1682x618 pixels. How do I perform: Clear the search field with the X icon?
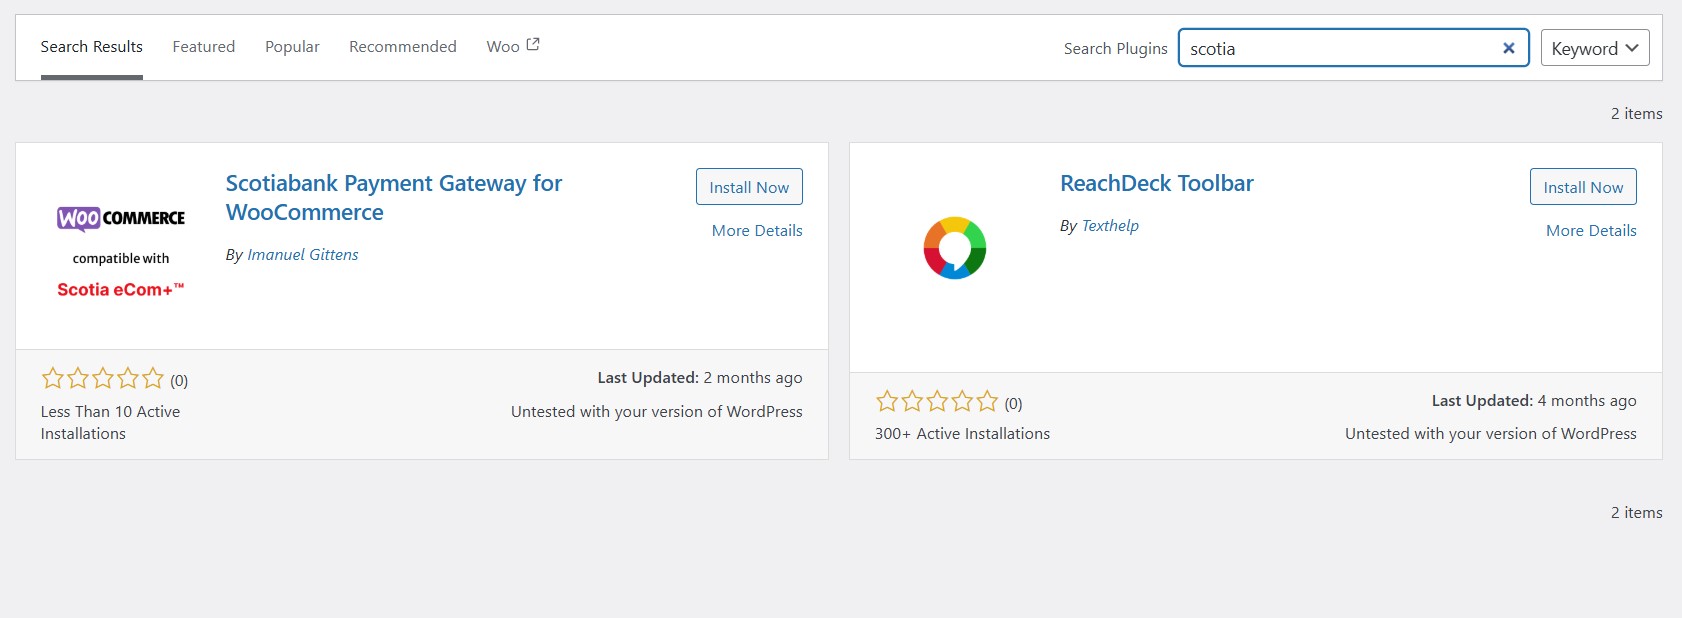1508,48
